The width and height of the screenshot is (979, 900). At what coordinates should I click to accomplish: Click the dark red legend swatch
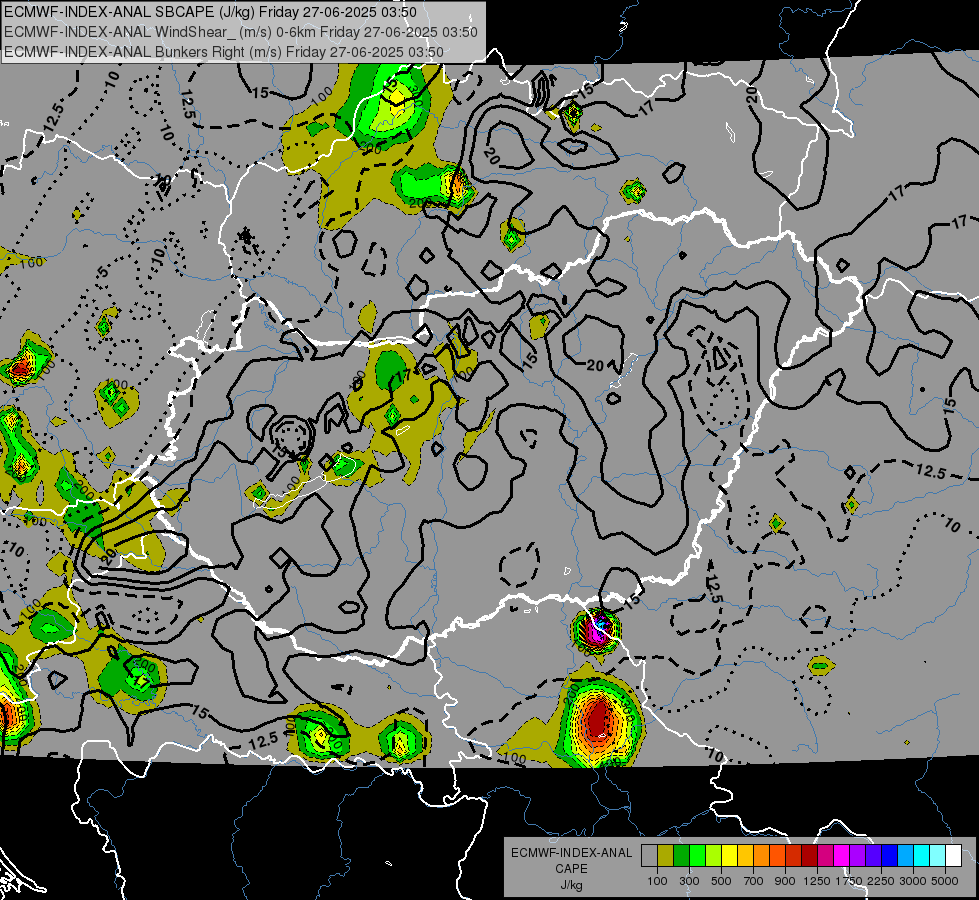[809, 856]
